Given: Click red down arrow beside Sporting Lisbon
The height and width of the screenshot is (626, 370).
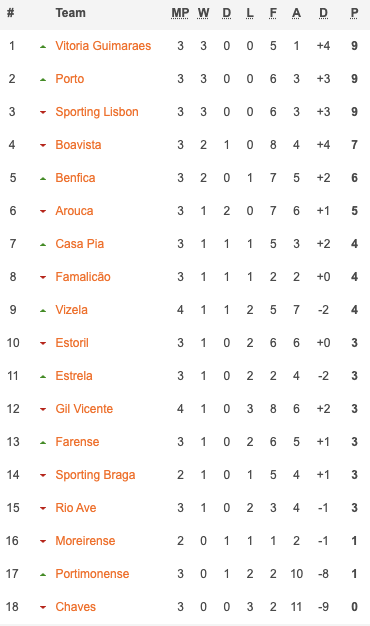Looking at the screenshot, I should [x=43, y=113].
